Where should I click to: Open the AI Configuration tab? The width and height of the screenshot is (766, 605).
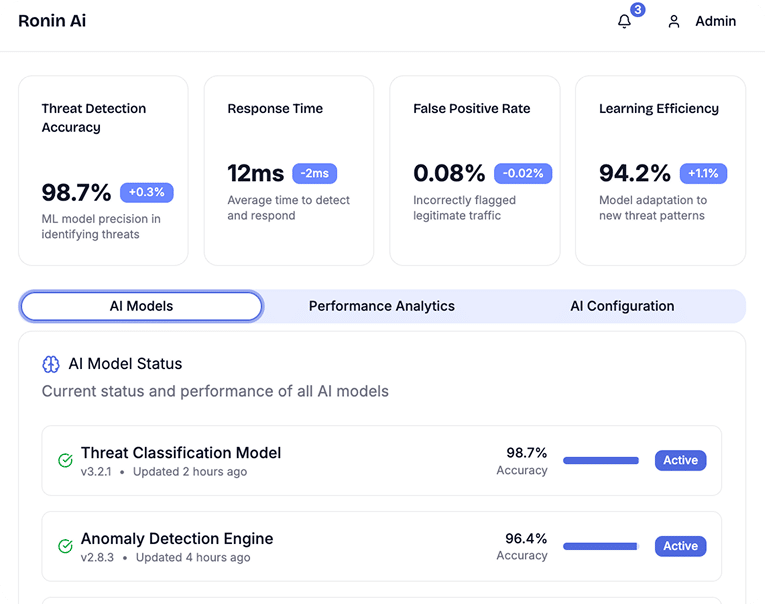(x=622, y=306)
